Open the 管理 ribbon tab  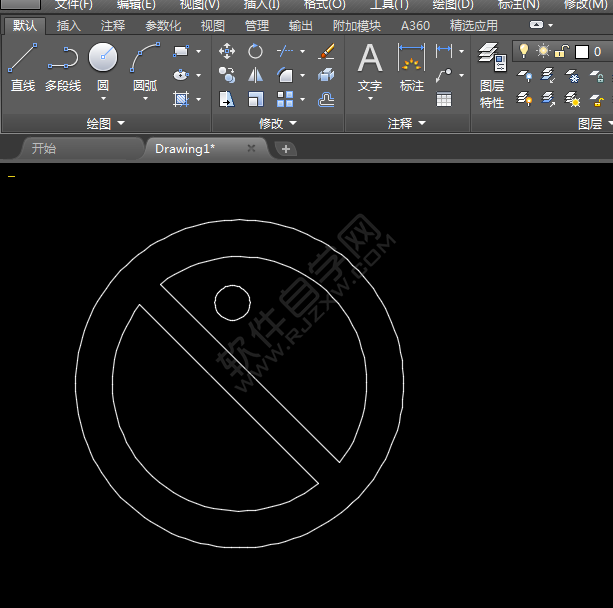257,26
